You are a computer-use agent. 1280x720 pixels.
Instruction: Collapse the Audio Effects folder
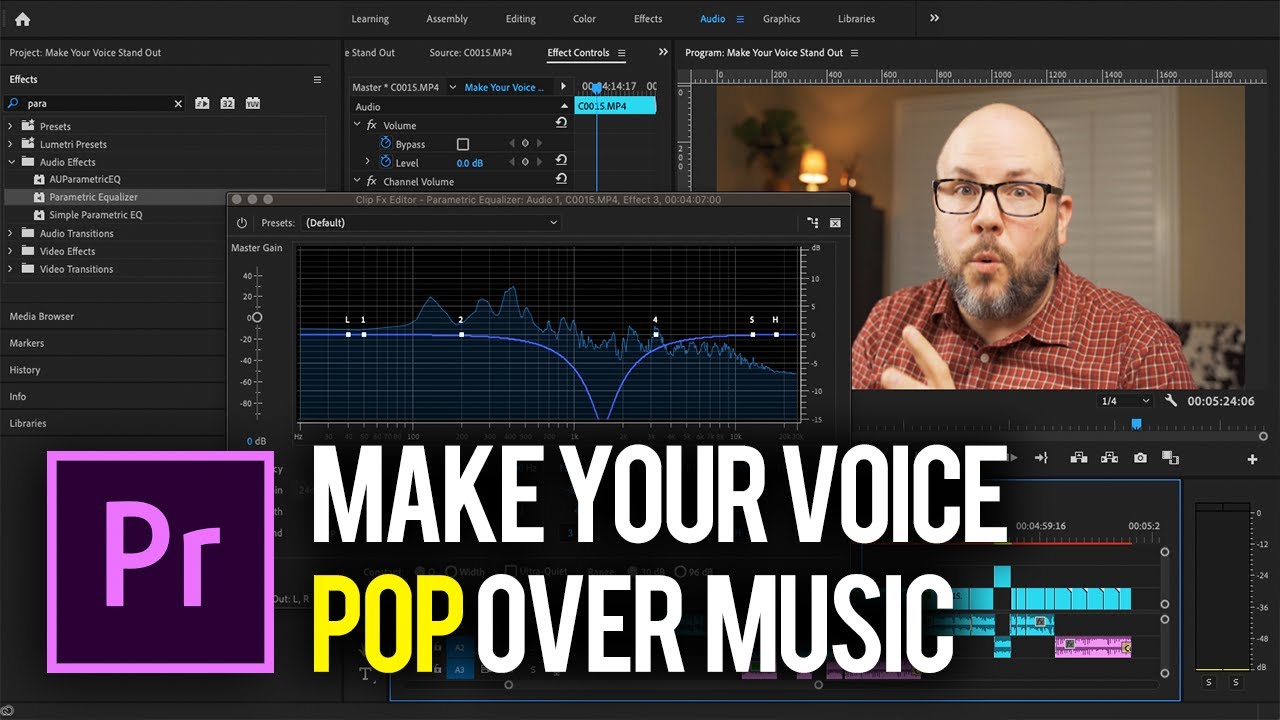point(11,162)
